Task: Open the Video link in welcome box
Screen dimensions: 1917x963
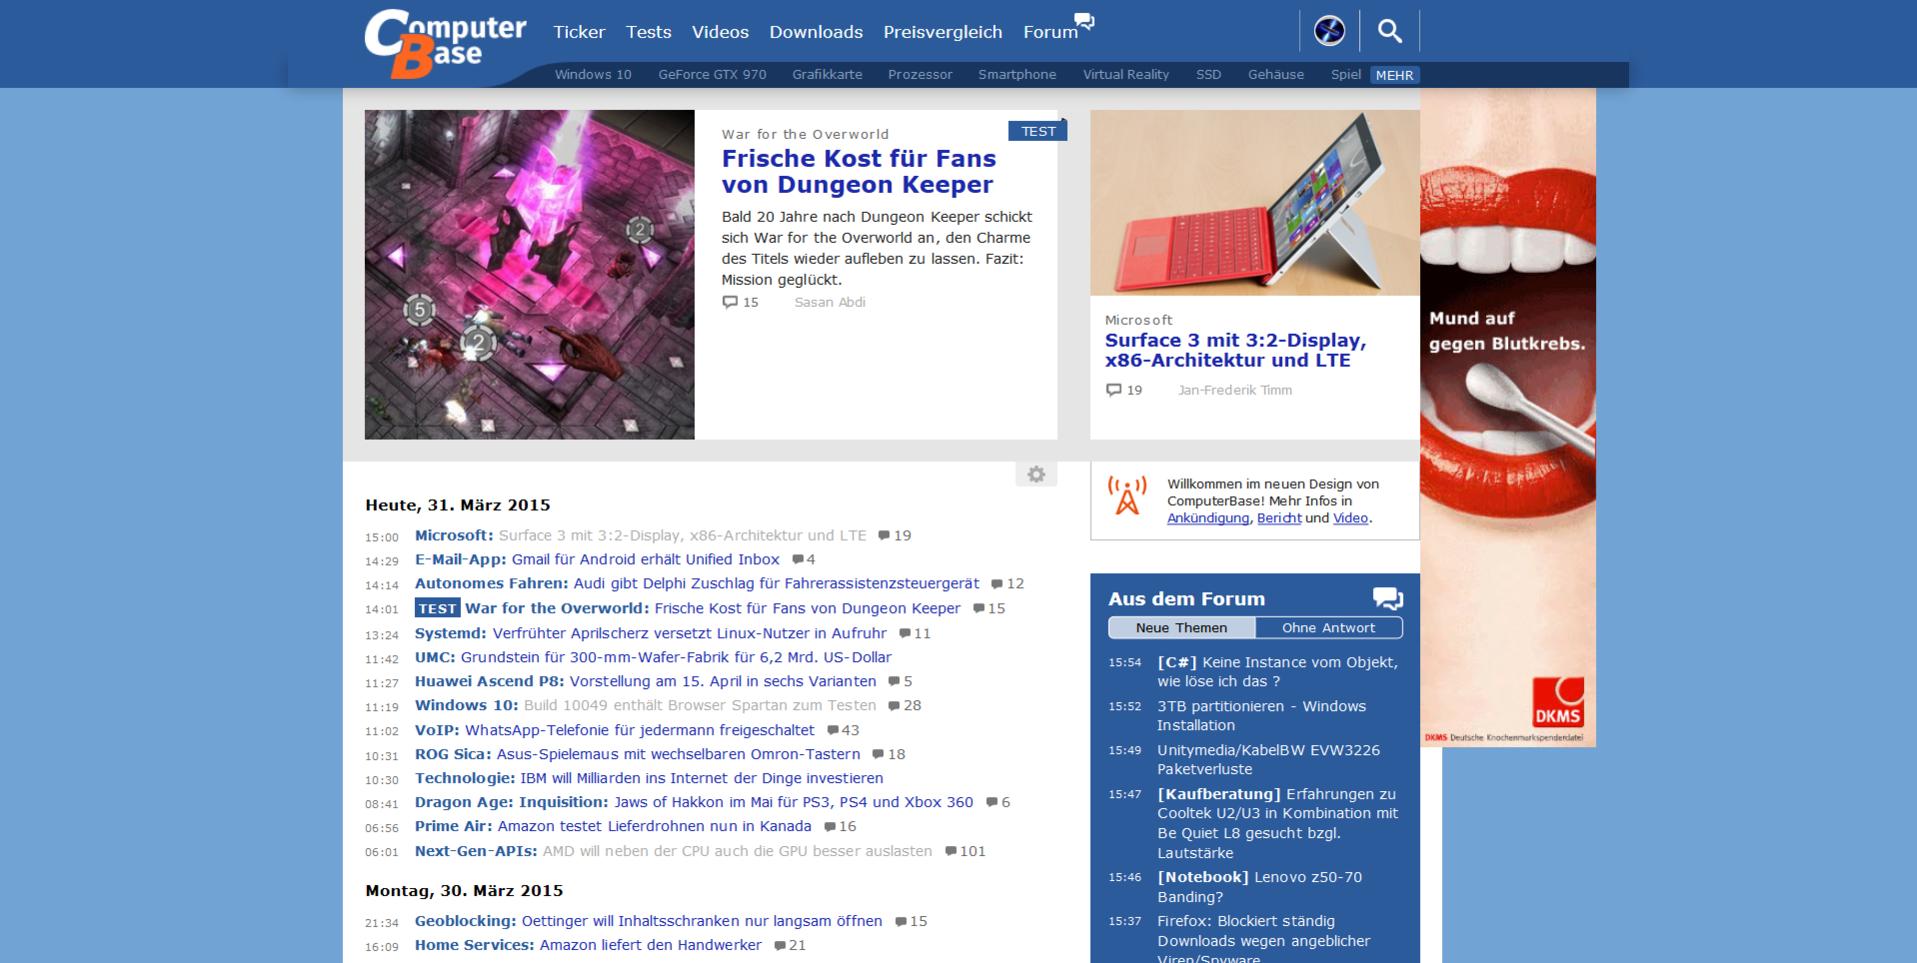Action: (1350, 518)
